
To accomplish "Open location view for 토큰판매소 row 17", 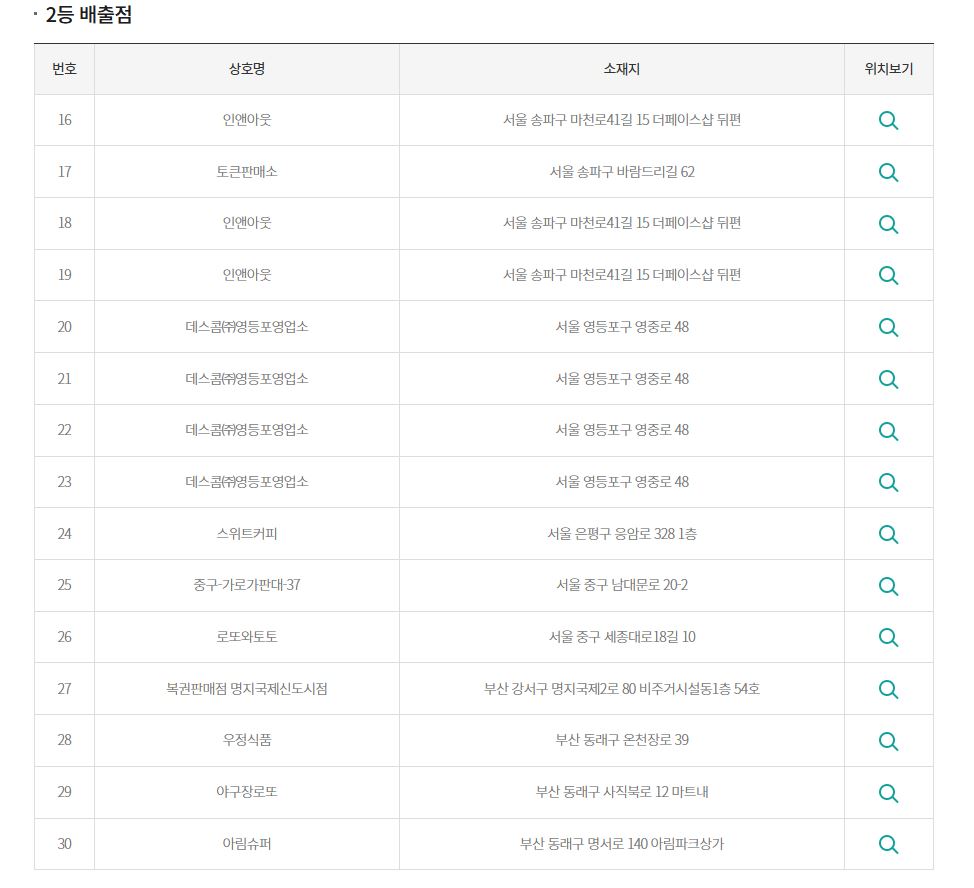I will tap(888, 172).
